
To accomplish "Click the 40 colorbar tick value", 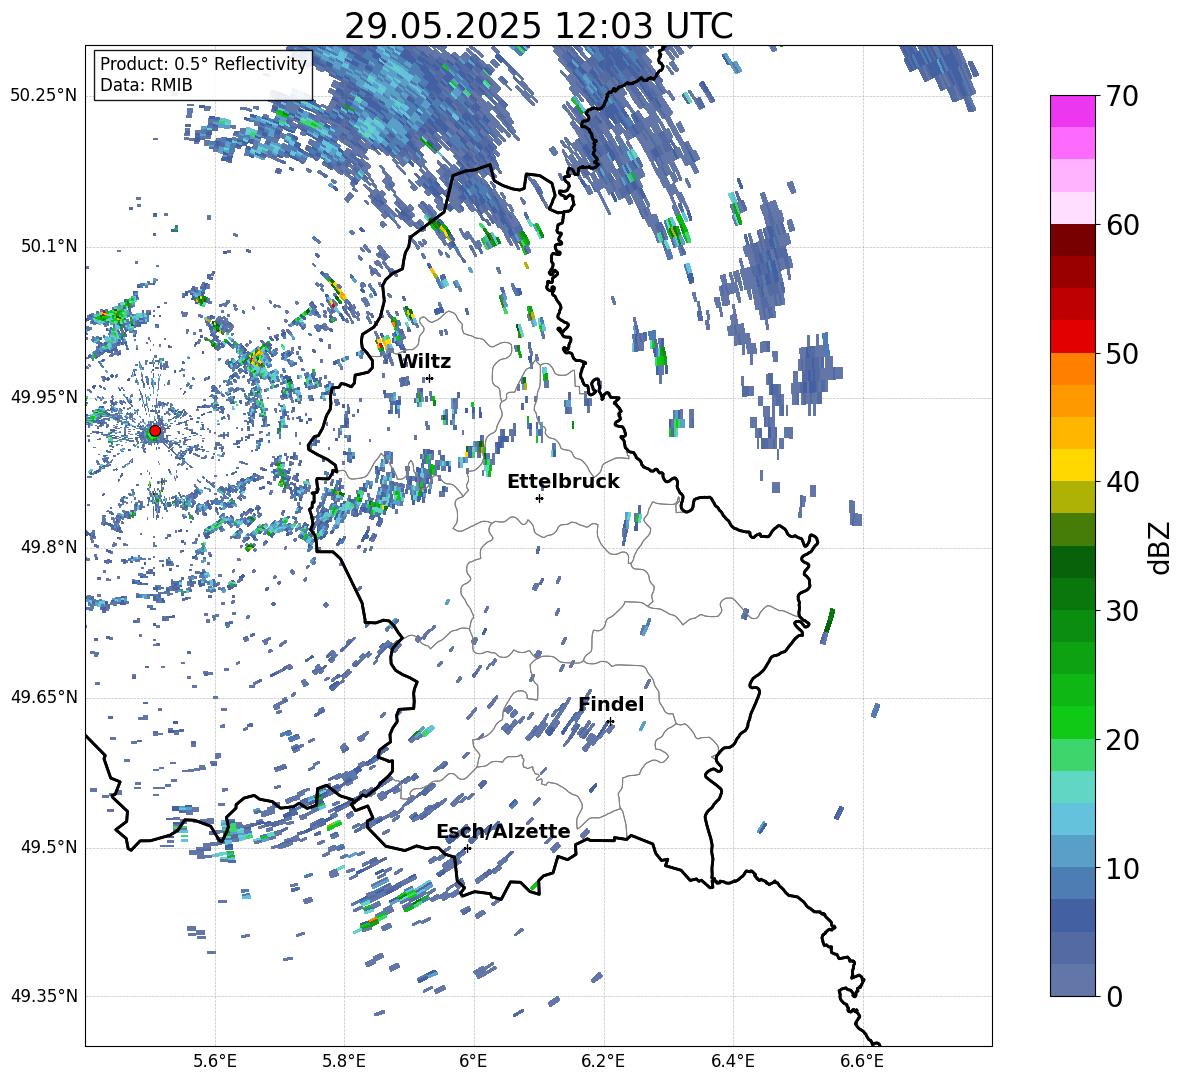I will click(1122, 482).
